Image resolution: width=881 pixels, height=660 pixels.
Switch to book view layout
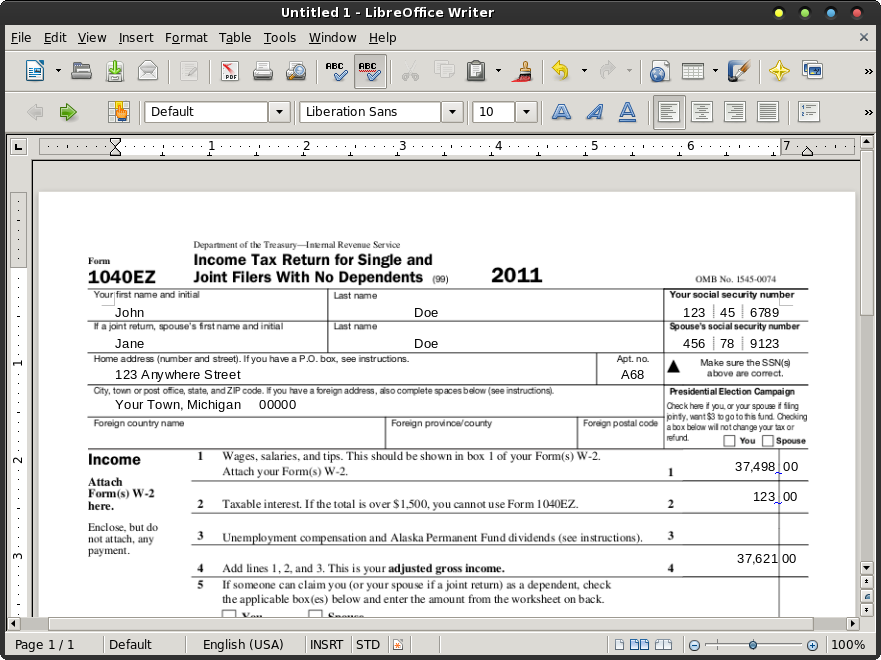click(x=664, y=644)
